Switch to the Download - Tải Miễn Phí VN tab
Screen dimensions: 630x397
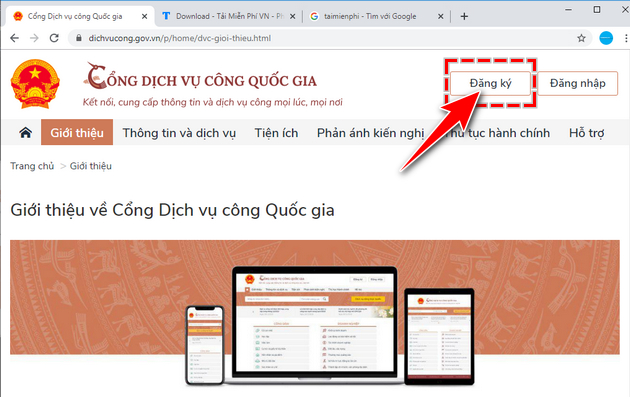click(x=229, y=16)
